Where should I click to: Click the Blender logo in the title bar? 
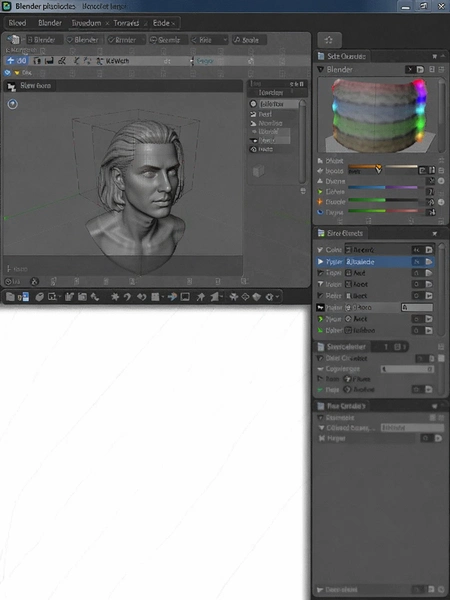click(7, 6)
